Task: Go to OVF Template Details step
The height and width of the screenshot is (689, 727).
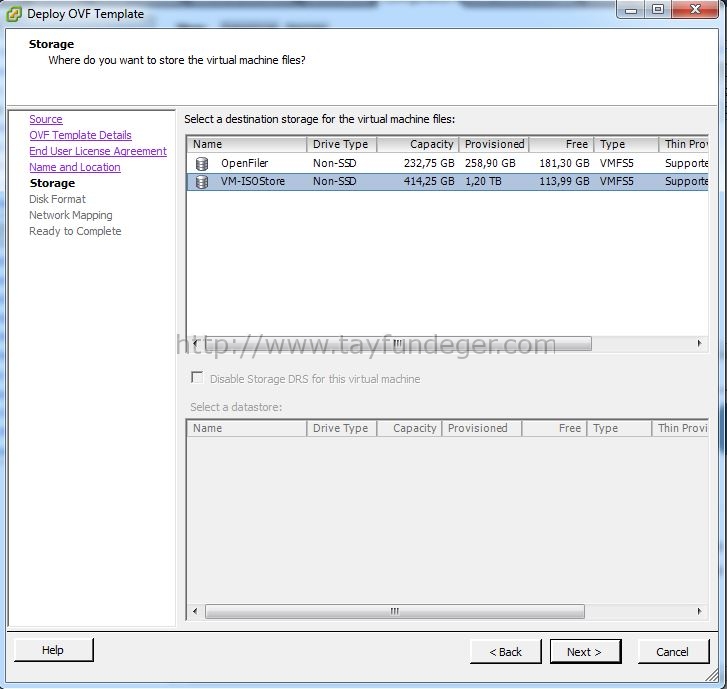Action: point(80,135)
